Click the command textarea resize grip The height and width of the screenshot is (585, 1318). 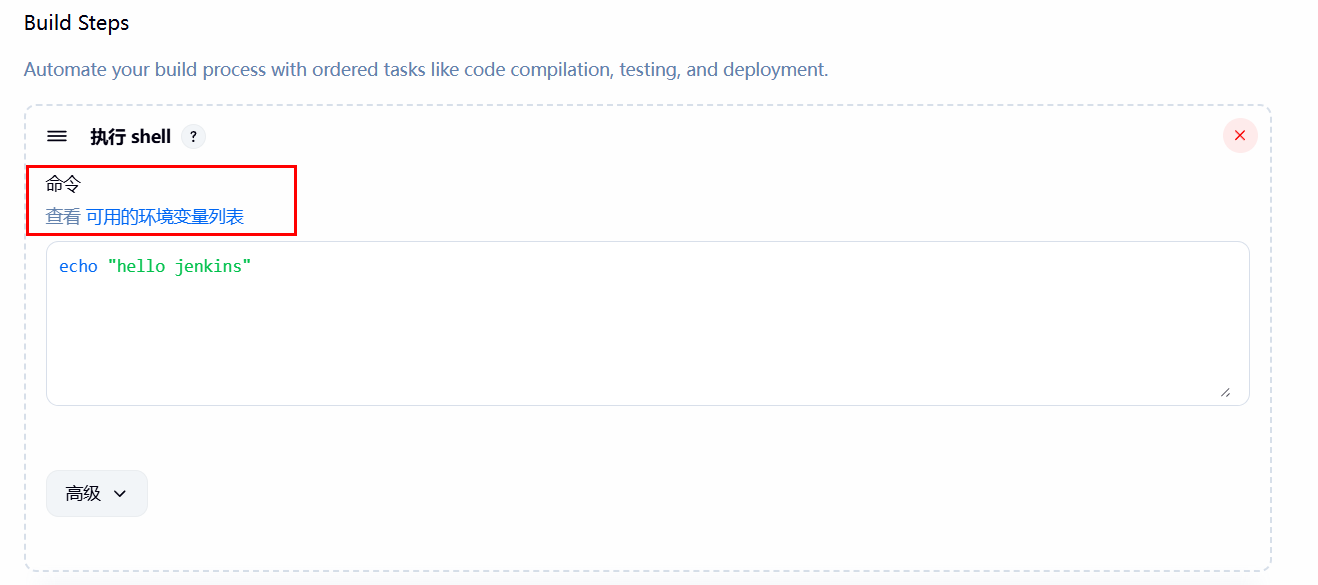(x=1225, y=392)
